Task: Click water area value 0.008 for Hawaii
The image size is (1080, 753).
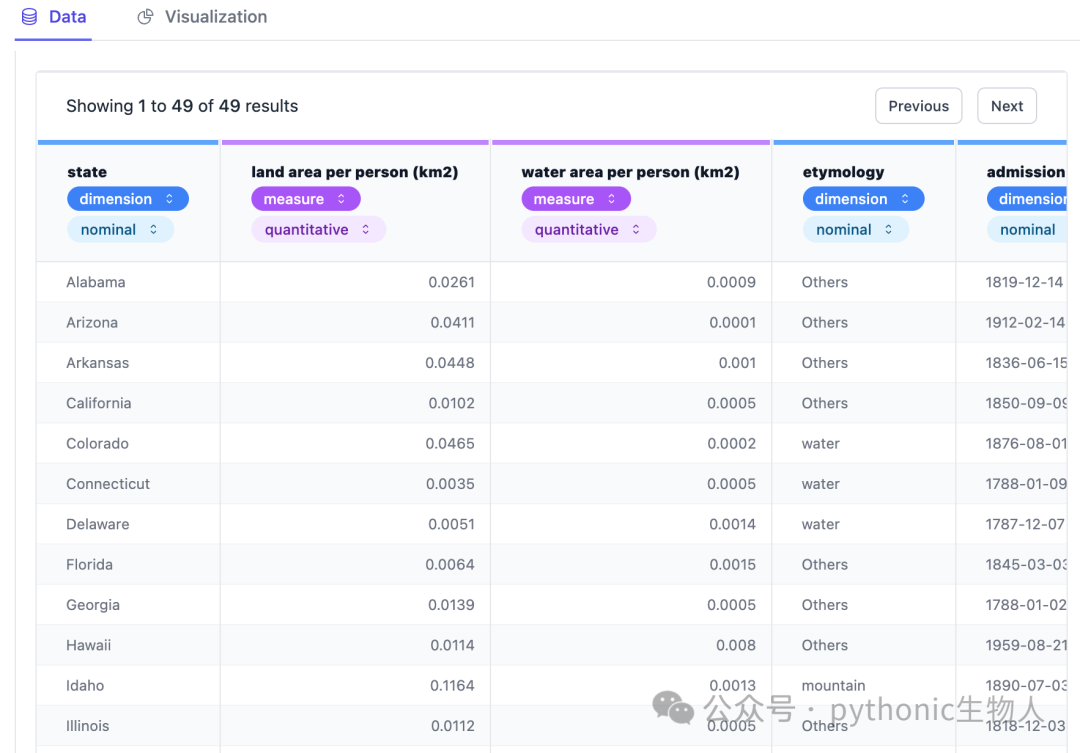Action: [x=736, y=645]
